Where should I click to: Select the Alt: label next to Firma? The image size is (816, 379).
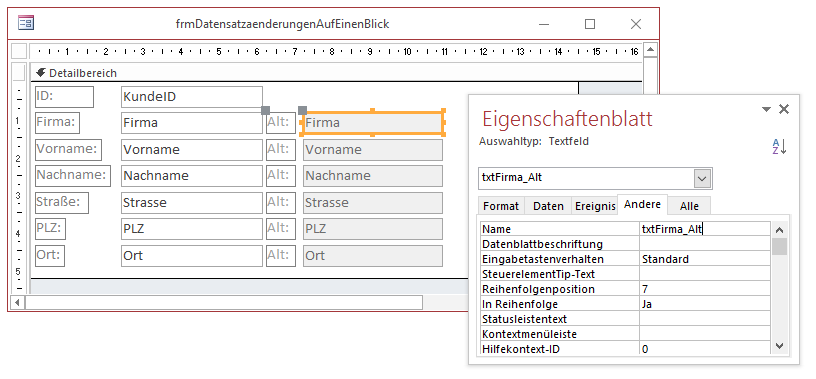click(281, 123)
